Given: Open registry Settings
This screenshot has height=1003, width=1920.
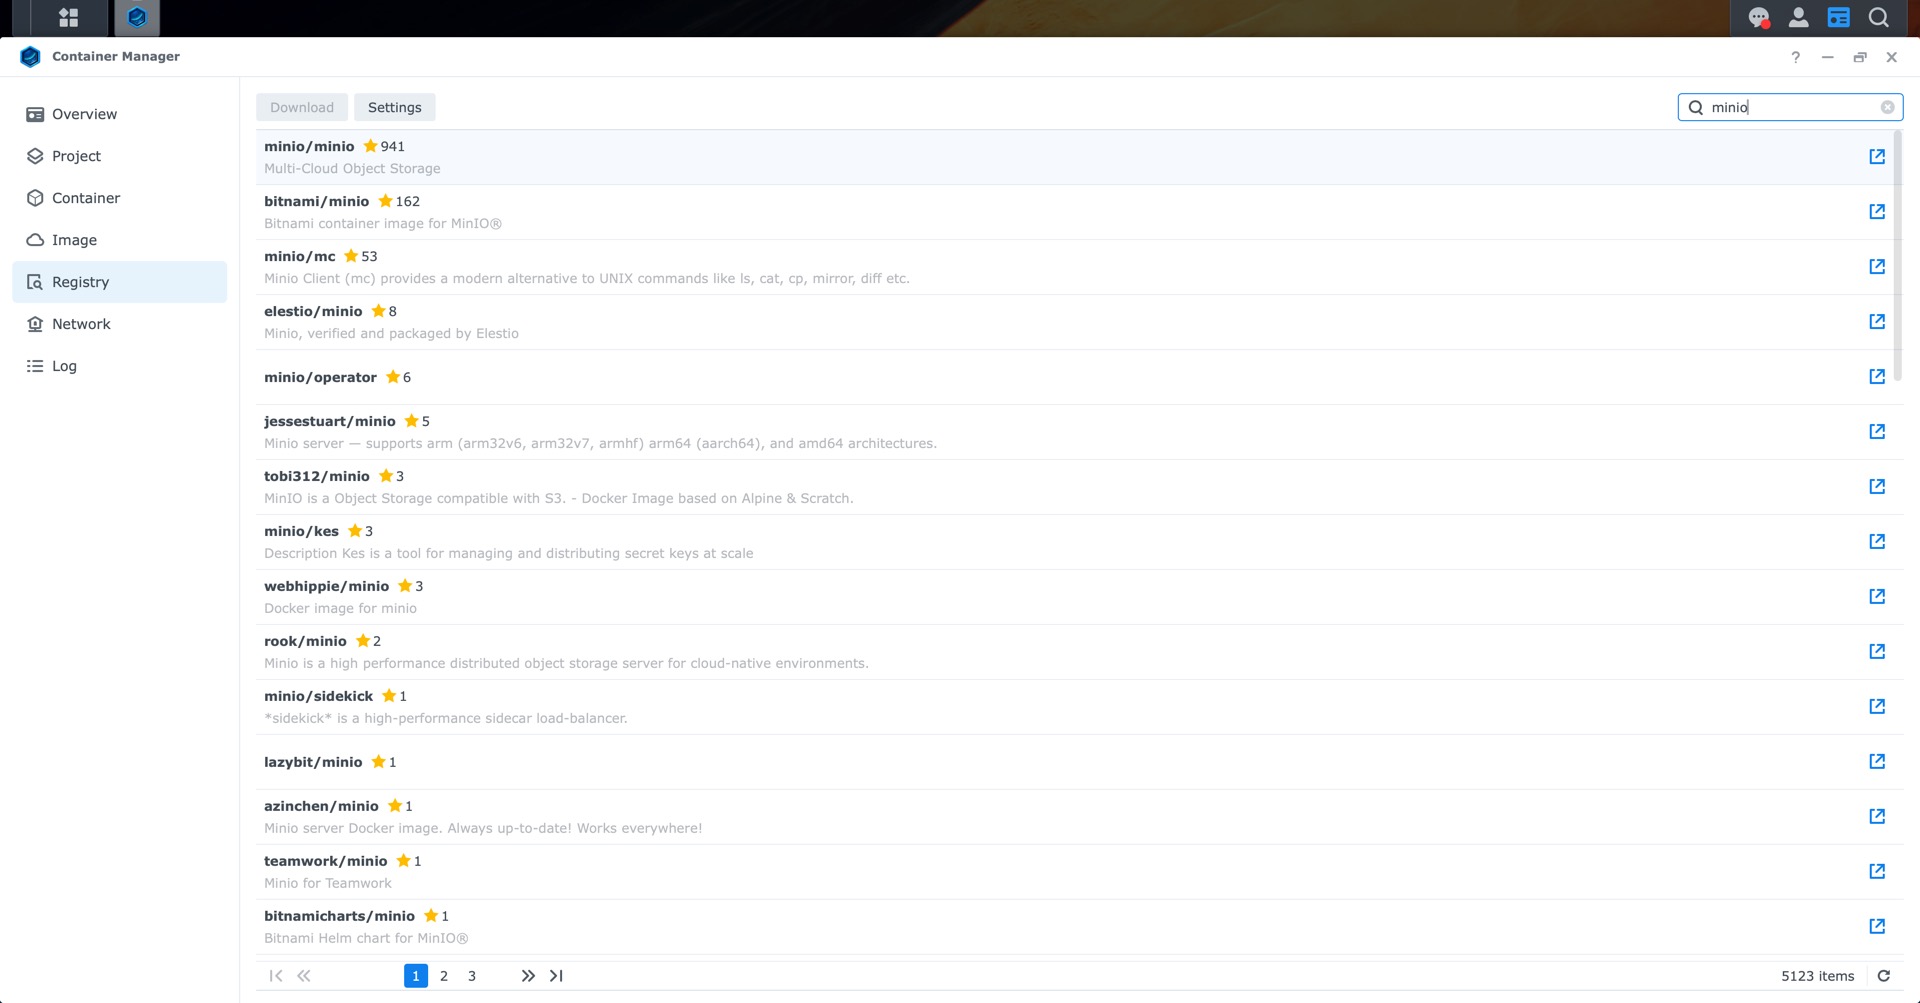Looking at the screenshot, I should coord(395,107).
